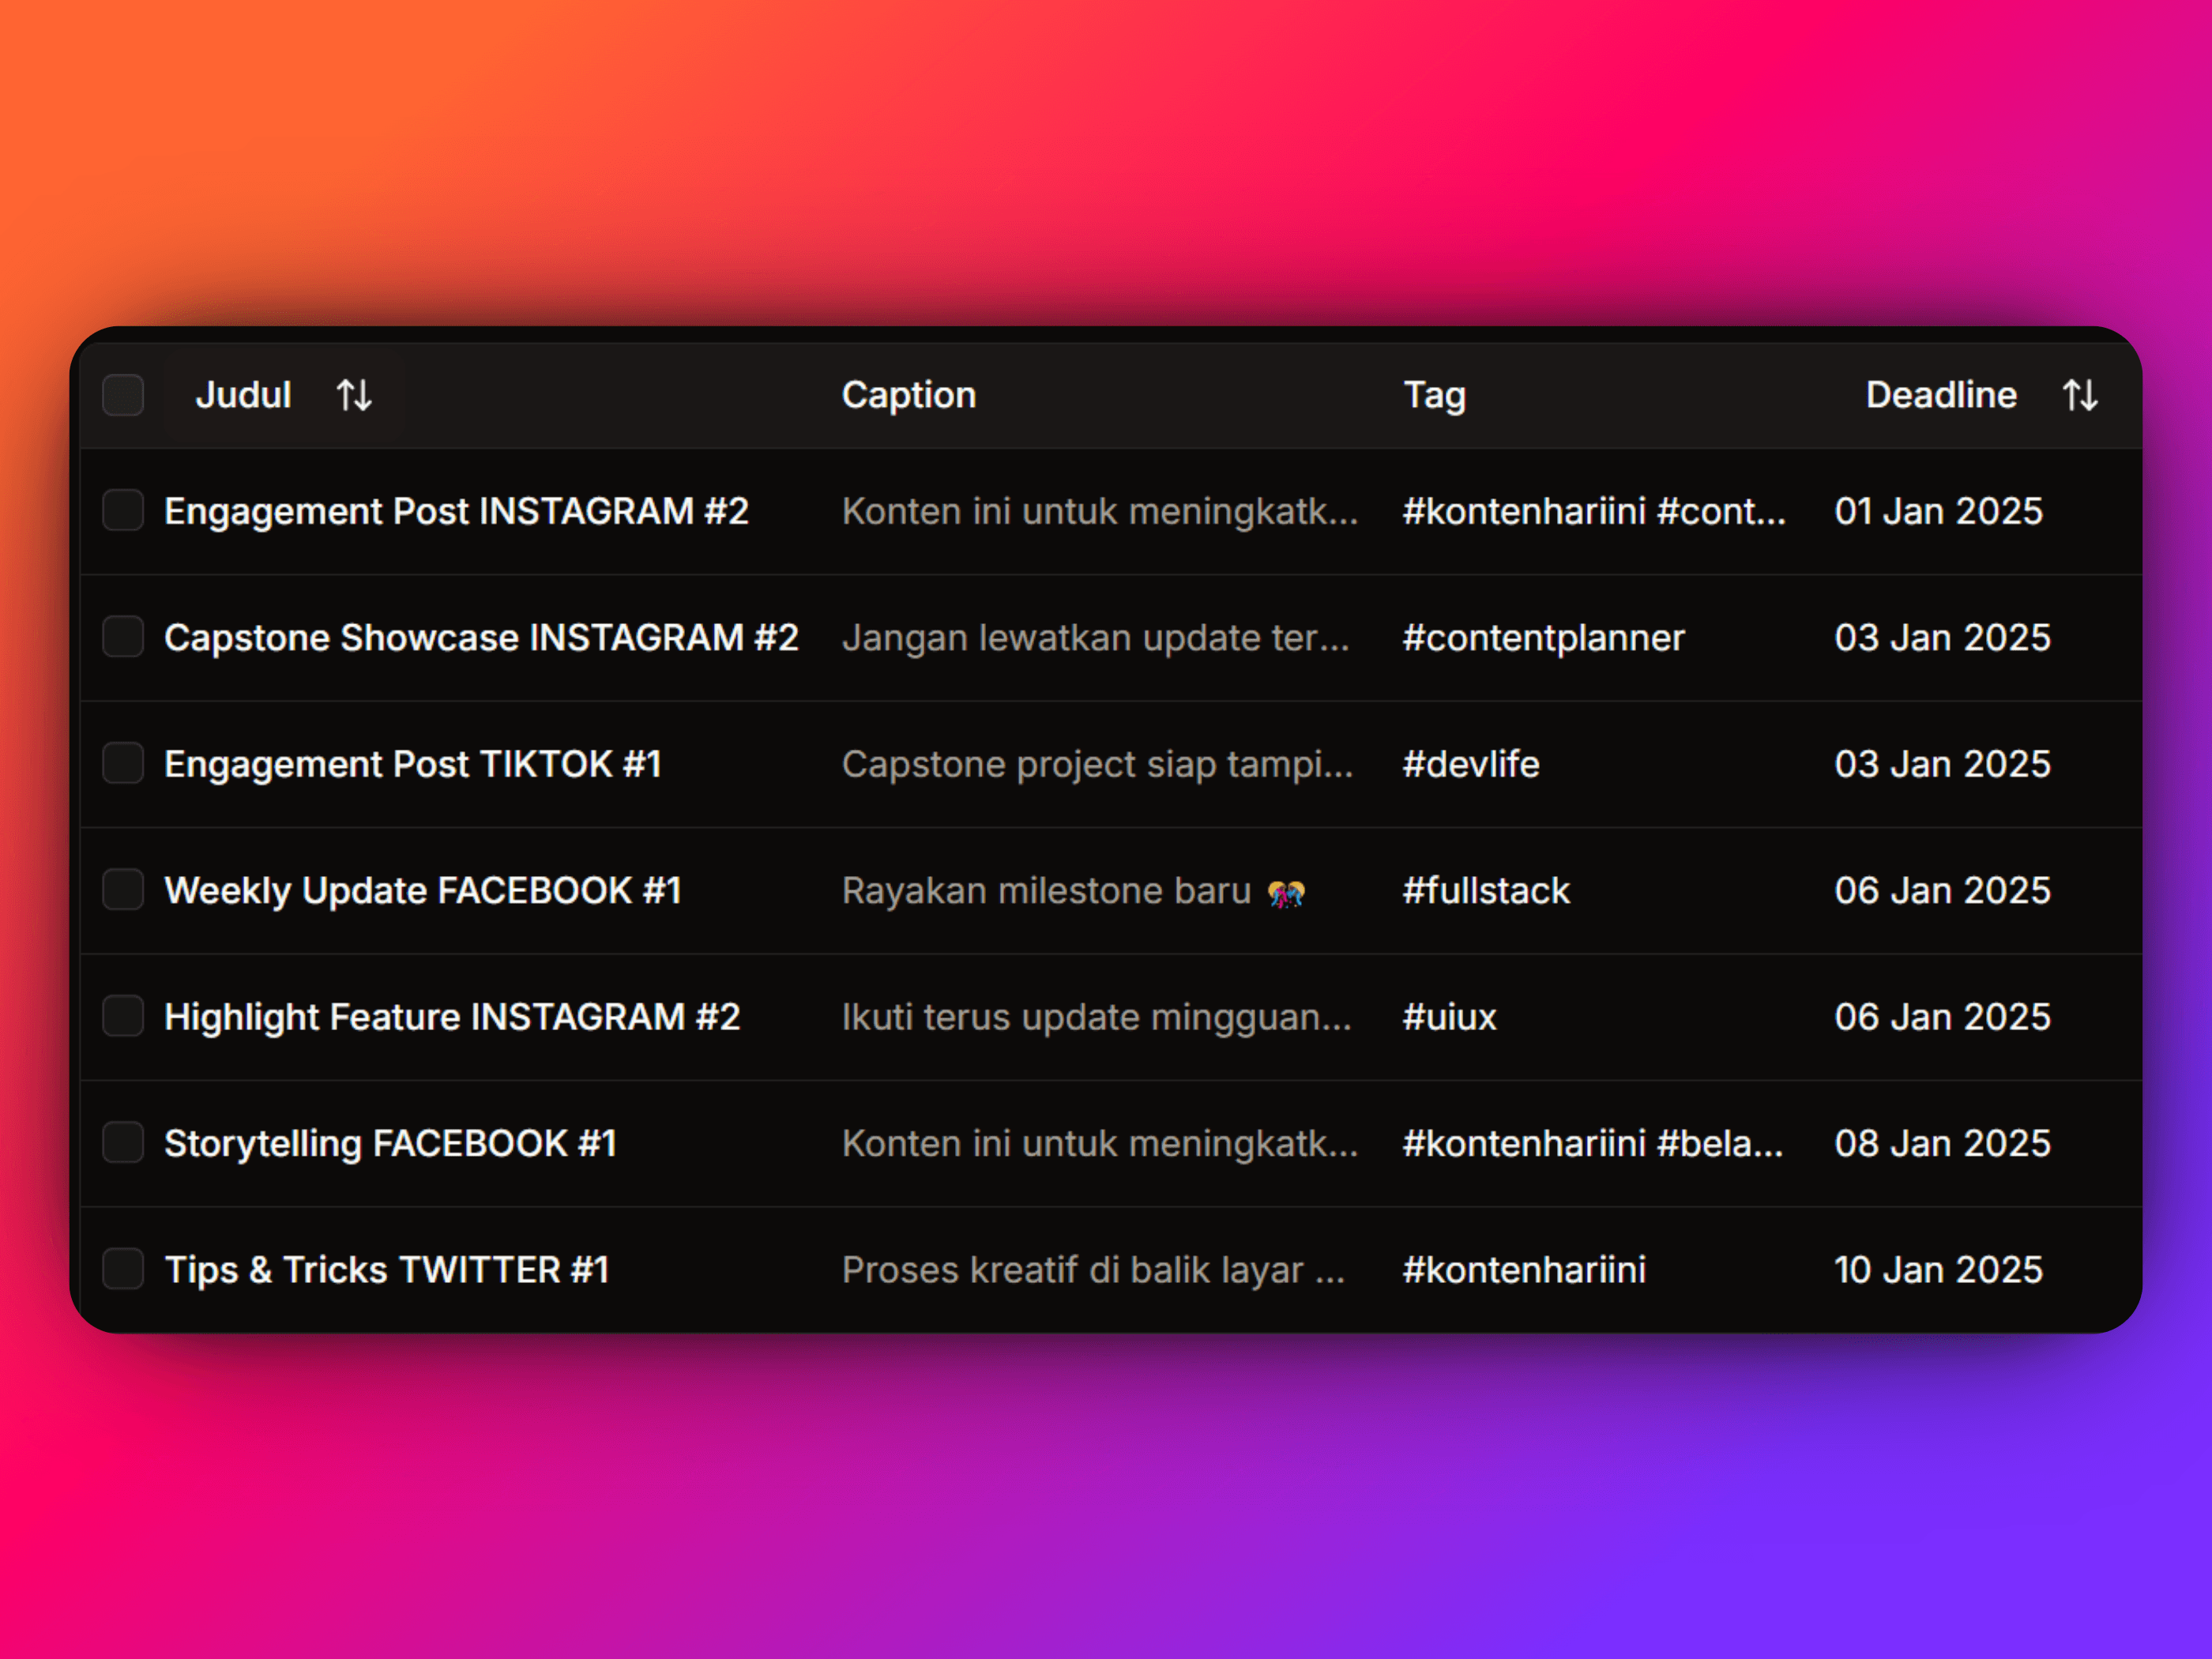This screenshot has width=2212, height=1659.
Task: Open the Tips & Tricks TWITTER #1 title
Action: [386, 1270]
